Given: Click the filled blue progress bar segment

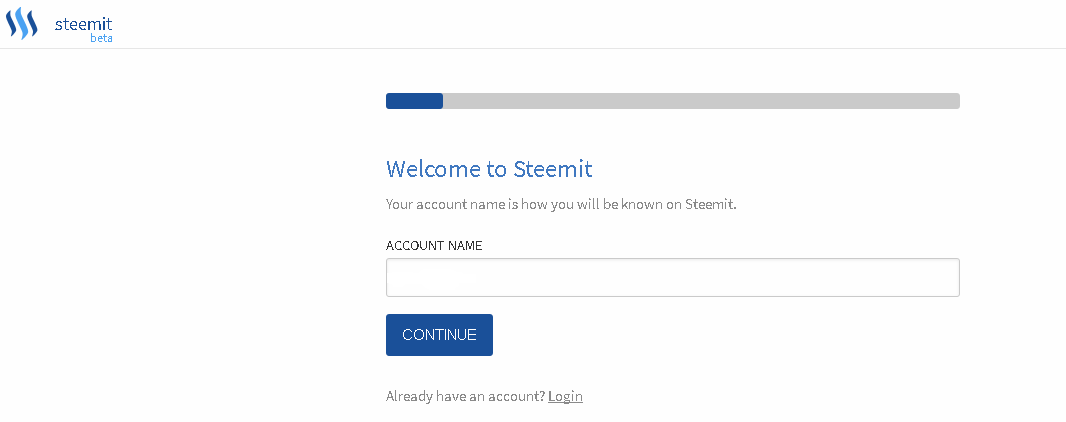Looking at the screenshot, I should point(414,101).
